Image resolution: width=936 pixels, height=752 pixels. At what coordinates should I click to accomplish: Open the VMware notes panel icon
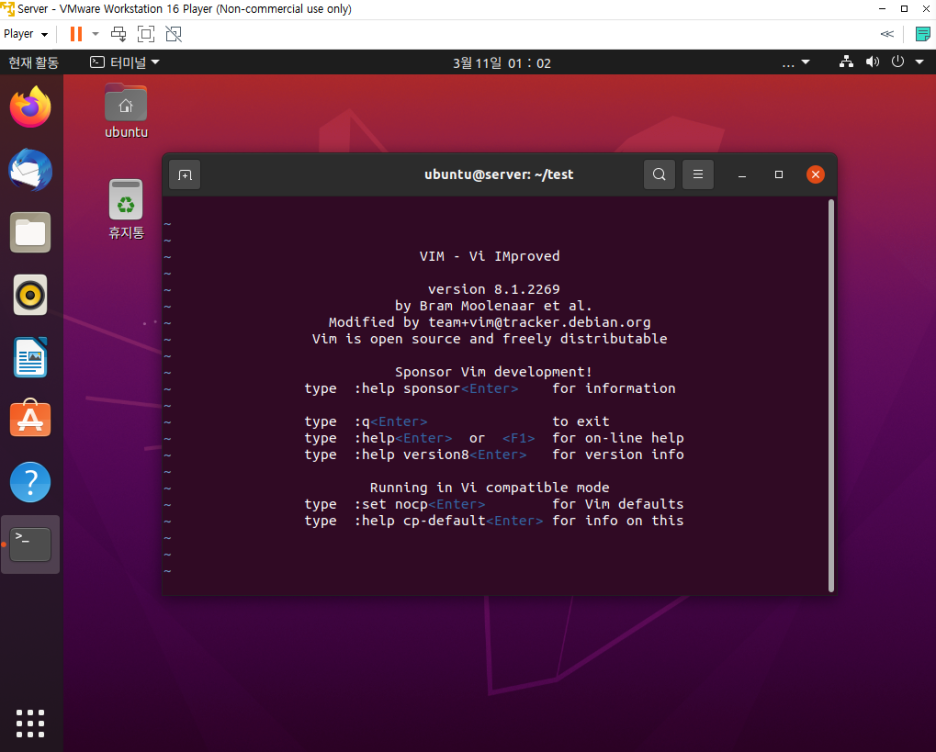tap(923, 34)
